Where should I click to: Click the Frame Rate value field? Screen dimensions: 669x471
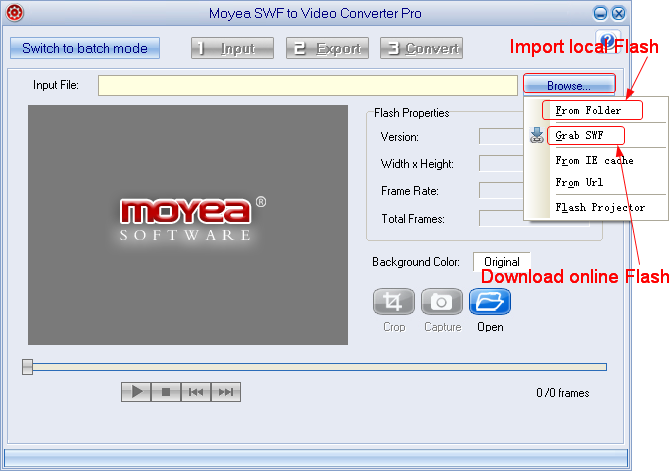[501, 190]
